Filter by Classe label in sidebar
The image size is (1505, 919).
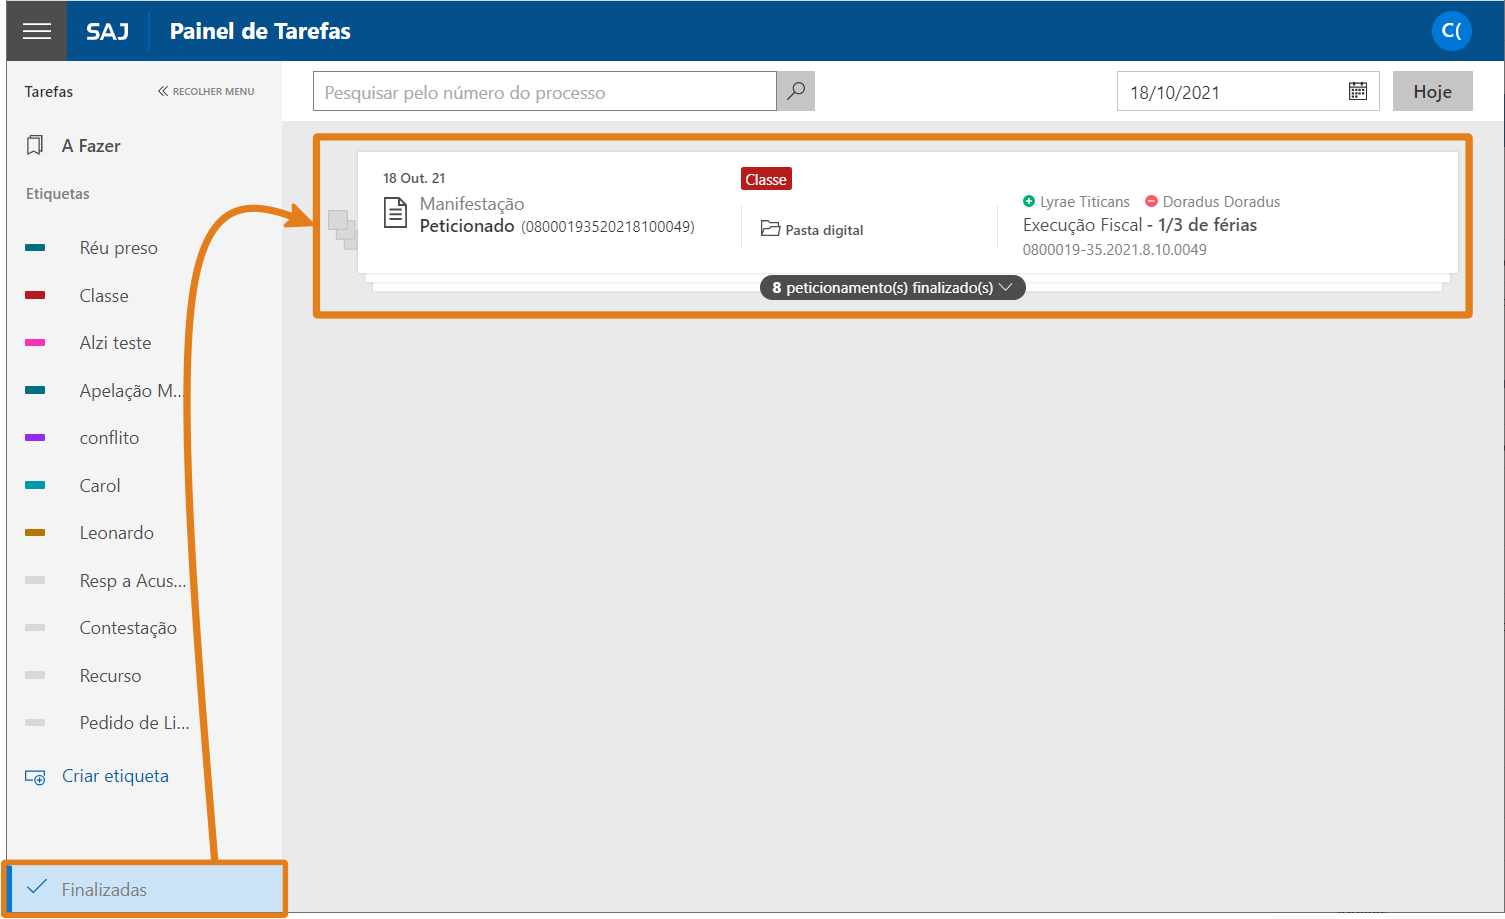[104, 296]
